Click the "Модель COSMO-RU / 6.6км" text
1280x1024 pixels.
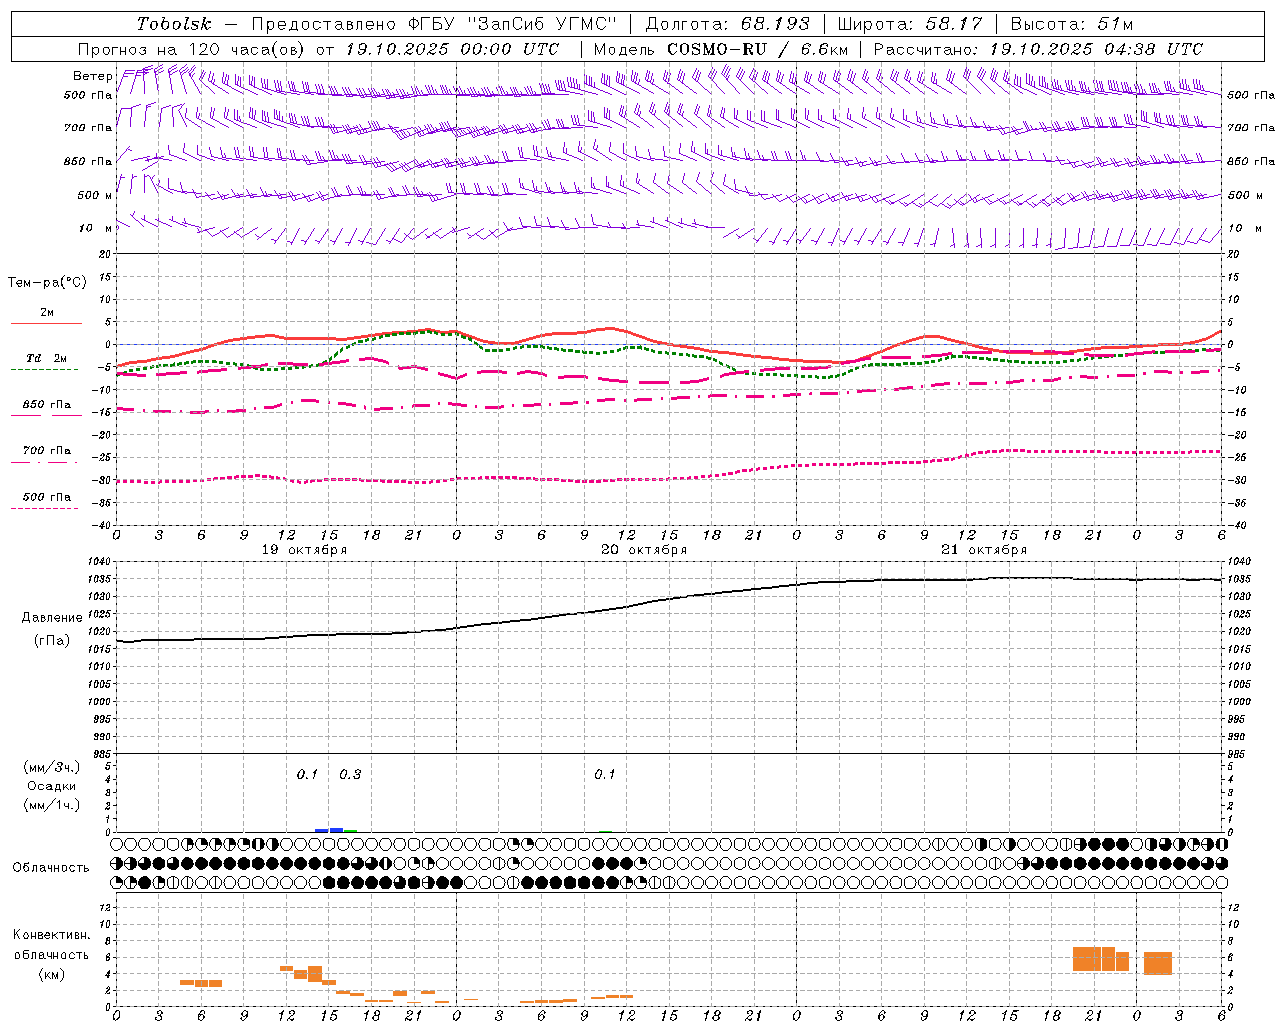tap(720, 49)
